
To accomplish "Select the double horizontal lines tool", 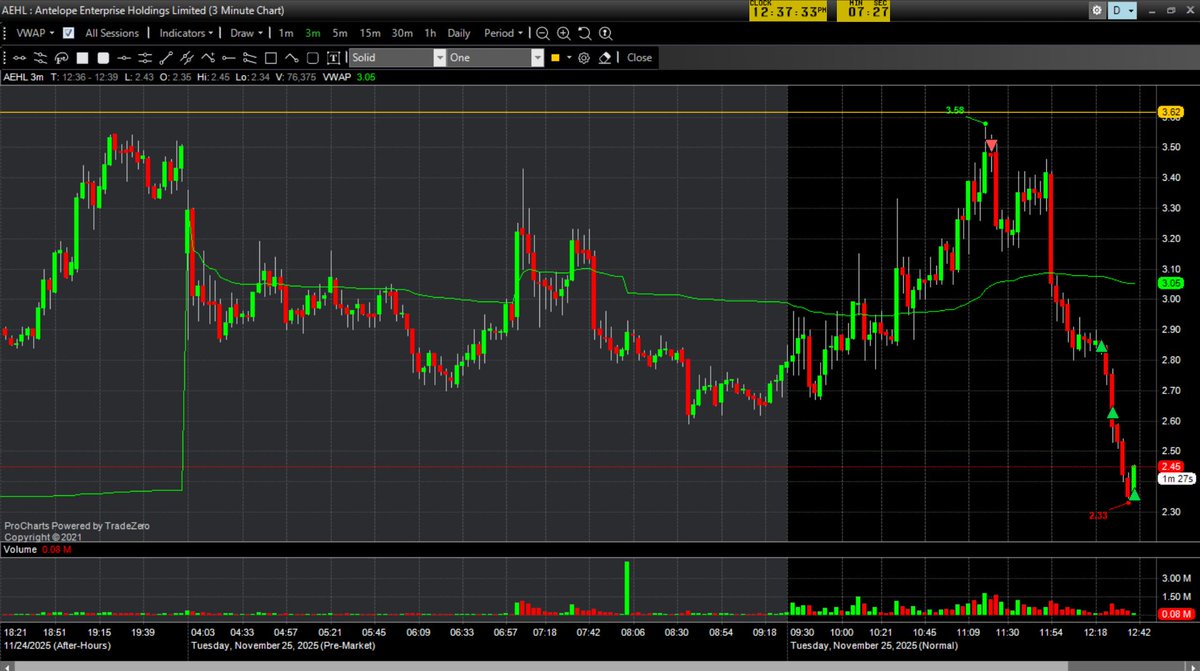I will pyautogui.click(x=145, y=58).
